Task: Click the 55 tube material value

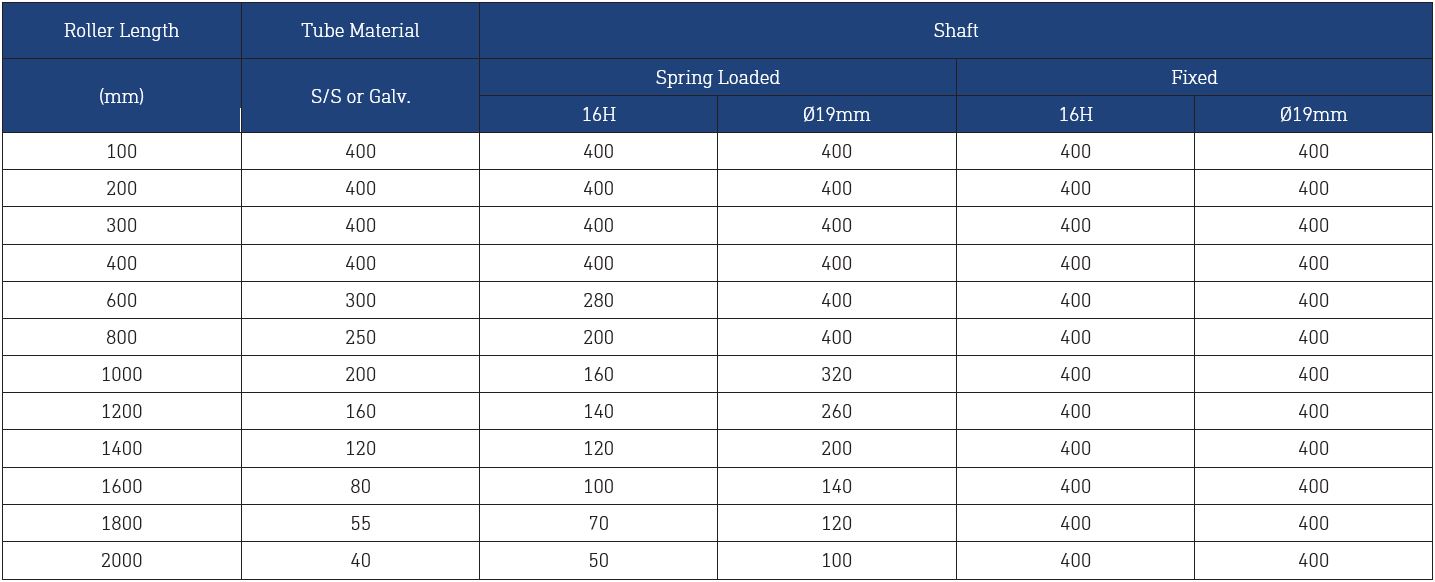Action: click(360, 523)
